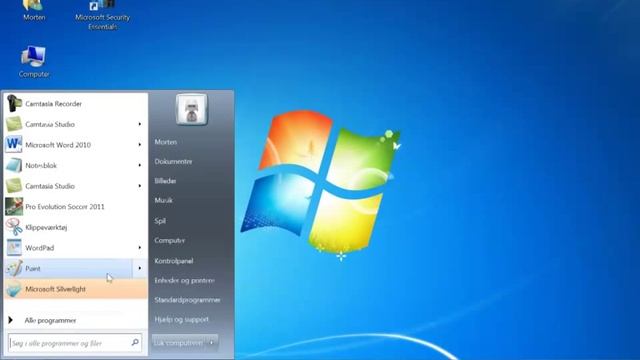640x360 pixels.
Task: Open the Camtasia Recorder icon
Action: [x=14, y=104]
